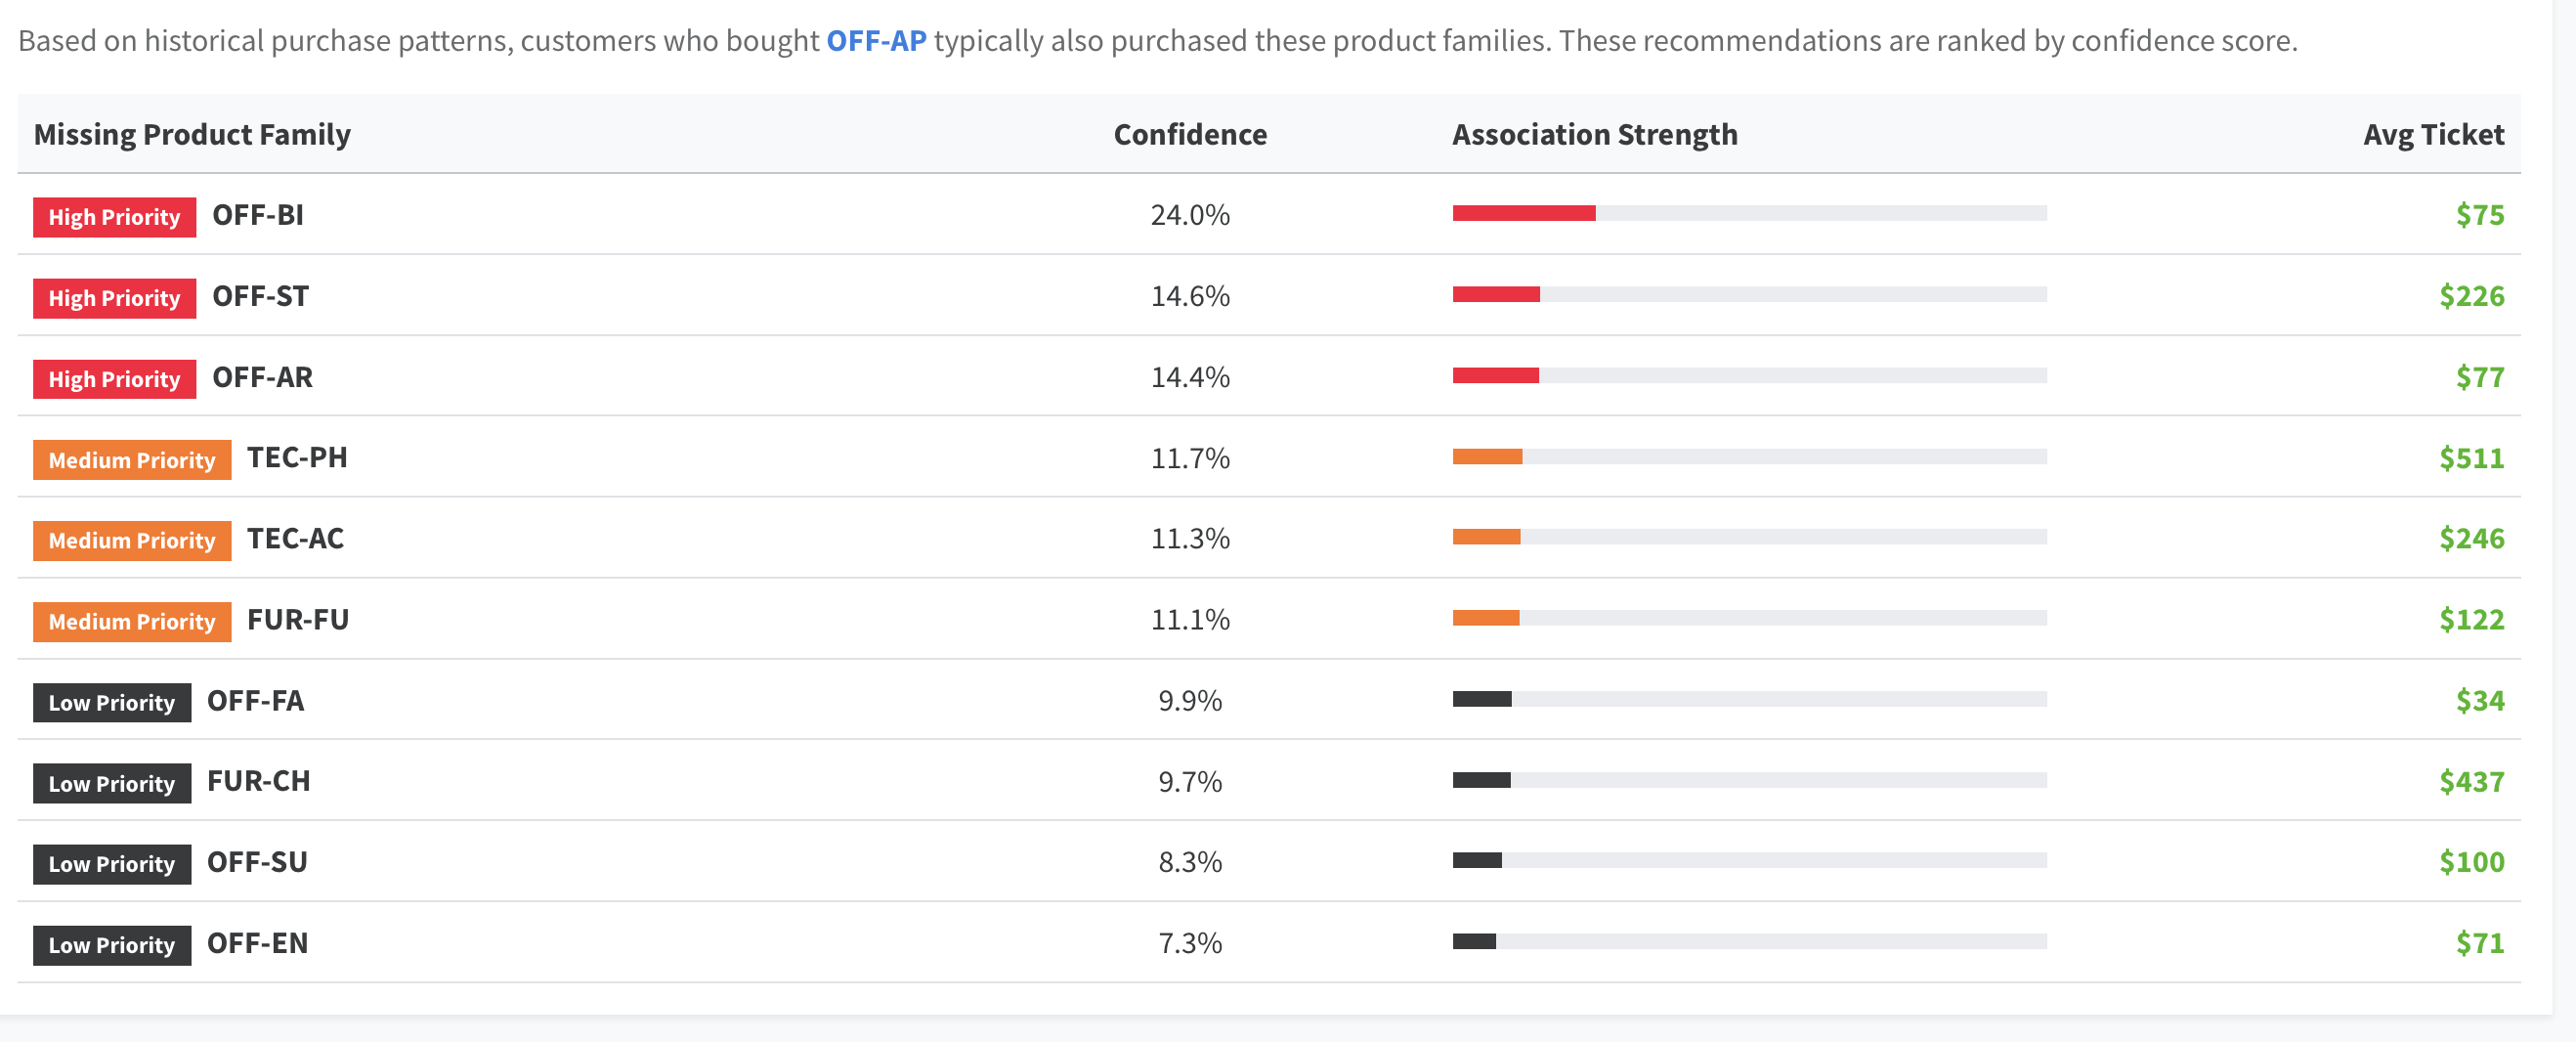
Task: Click the Low Priority badge for OFF-FA
Action: click(x=112, y=703)
